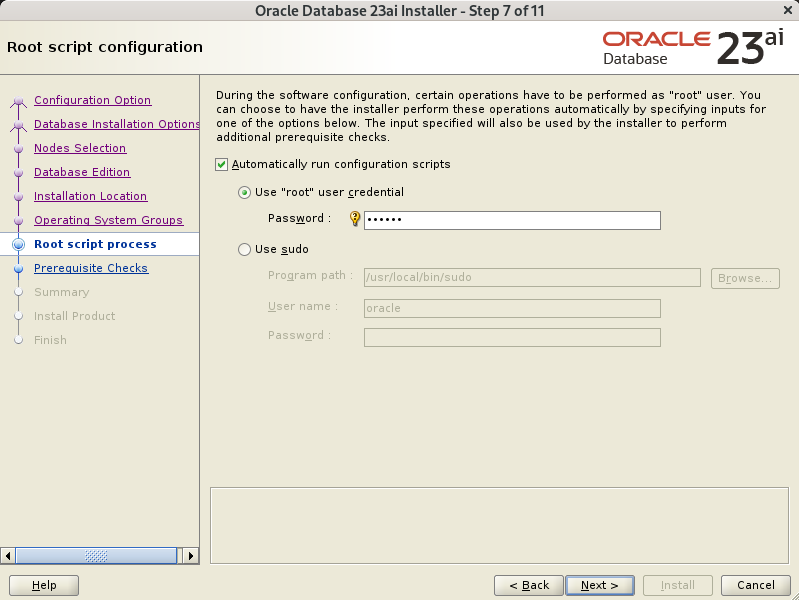This screenshot has width=799, height=600.
Task: Click the sudo Program path field
Action: 532,277
